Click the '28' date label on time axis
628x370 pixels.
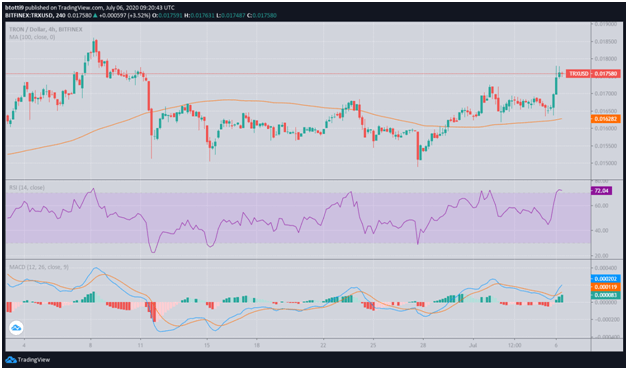pos(423,345)
